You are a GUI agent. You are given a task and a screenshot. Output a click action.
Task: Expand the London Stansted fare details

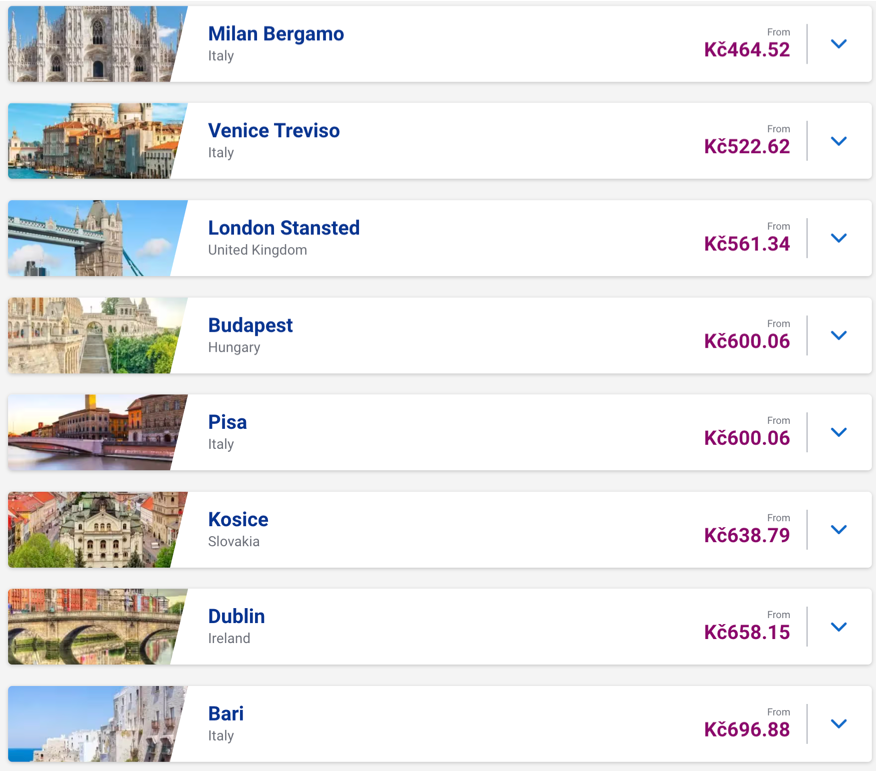[x=838, y=238]
